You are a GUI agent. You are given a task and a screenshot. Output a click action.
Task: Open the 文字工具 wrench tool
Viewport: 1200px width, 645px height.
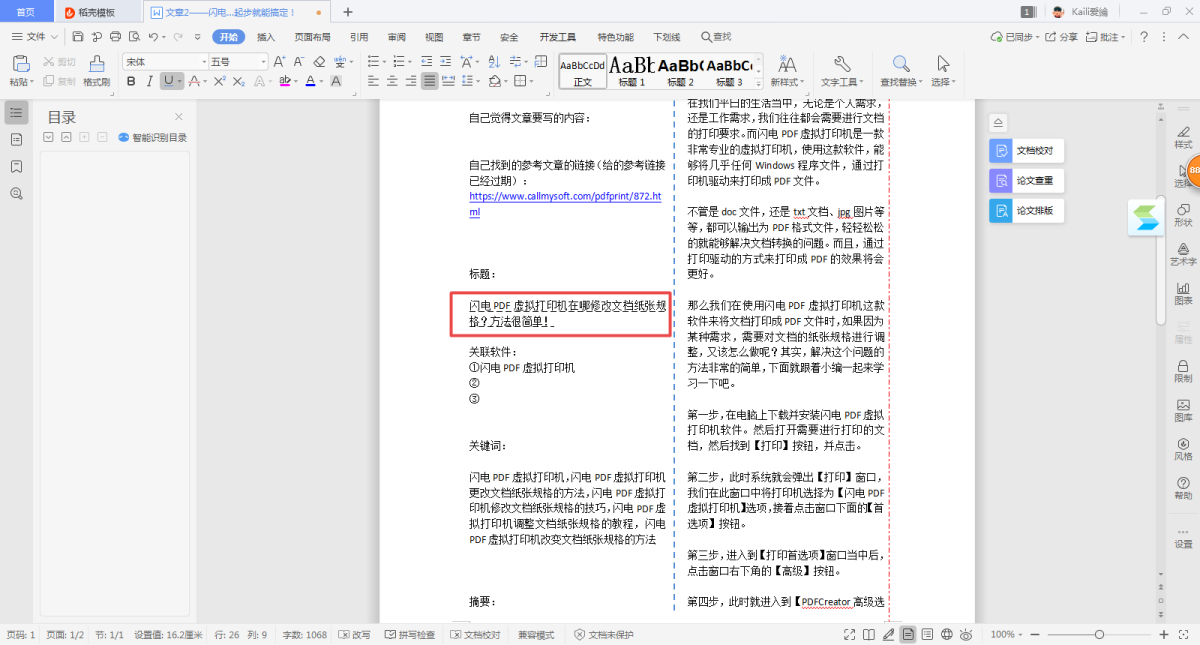(x=840, y=65)
